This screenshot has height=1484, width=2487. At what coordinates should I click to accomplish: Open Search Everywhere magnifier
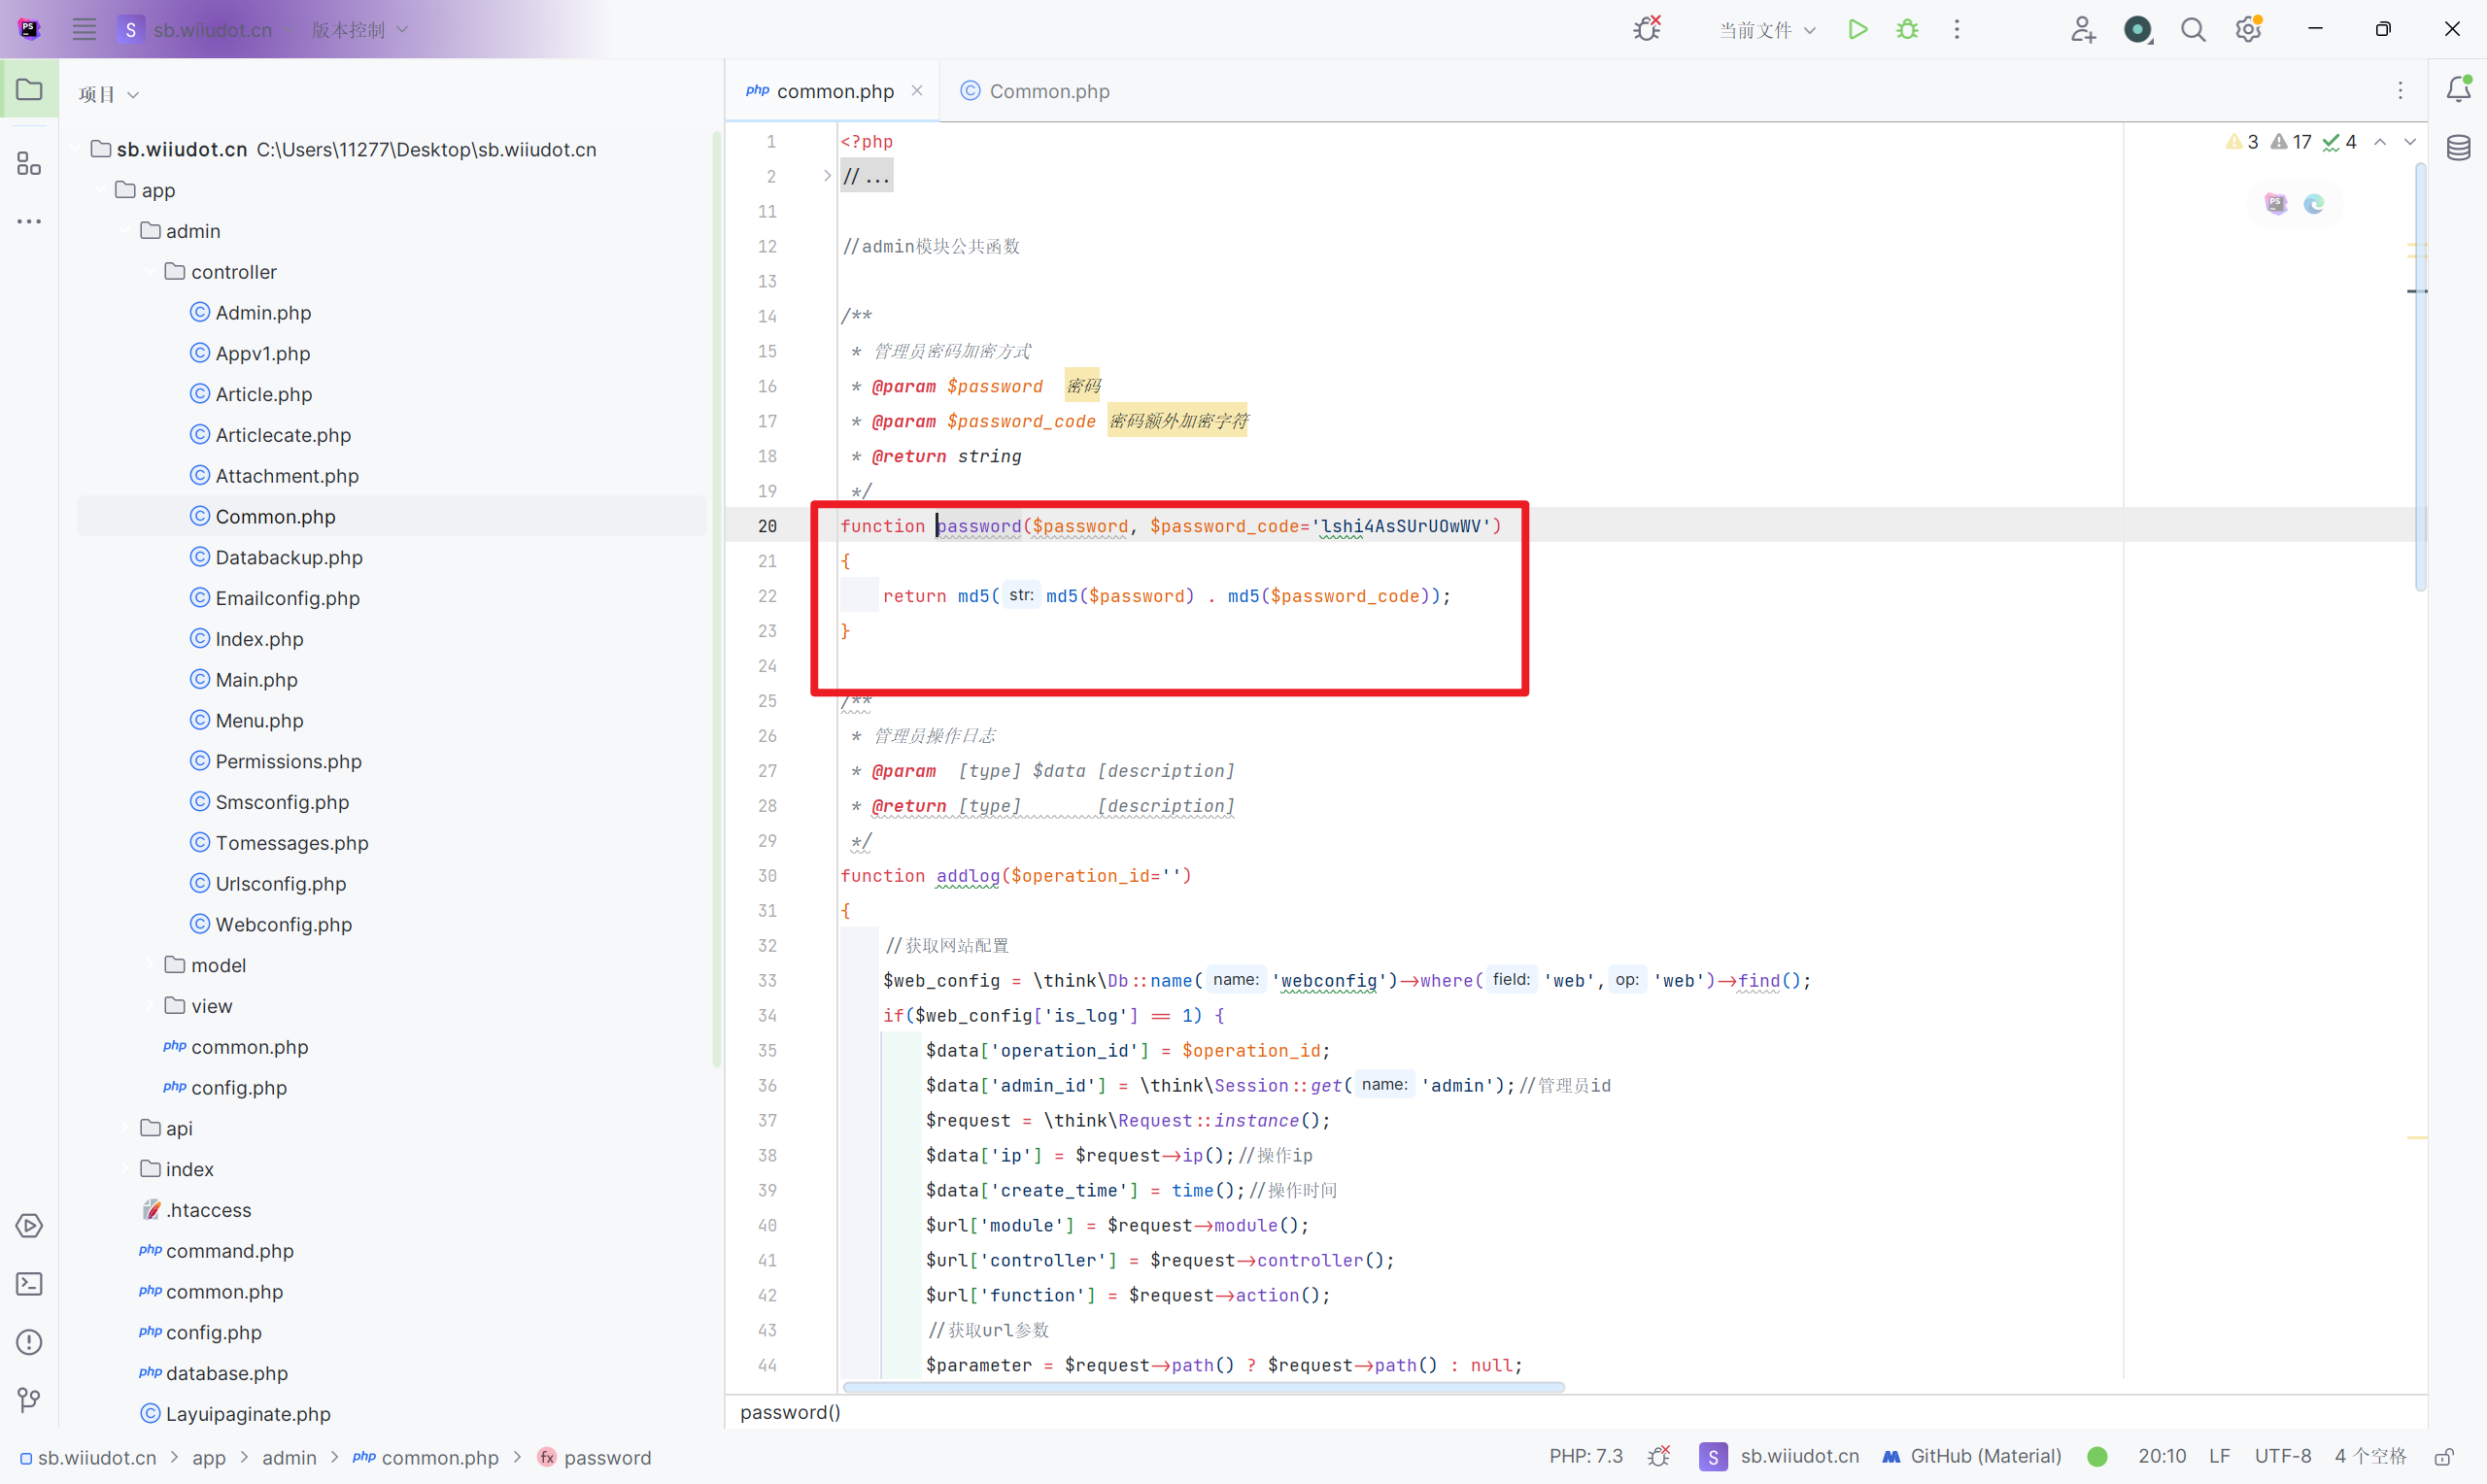2193,29
